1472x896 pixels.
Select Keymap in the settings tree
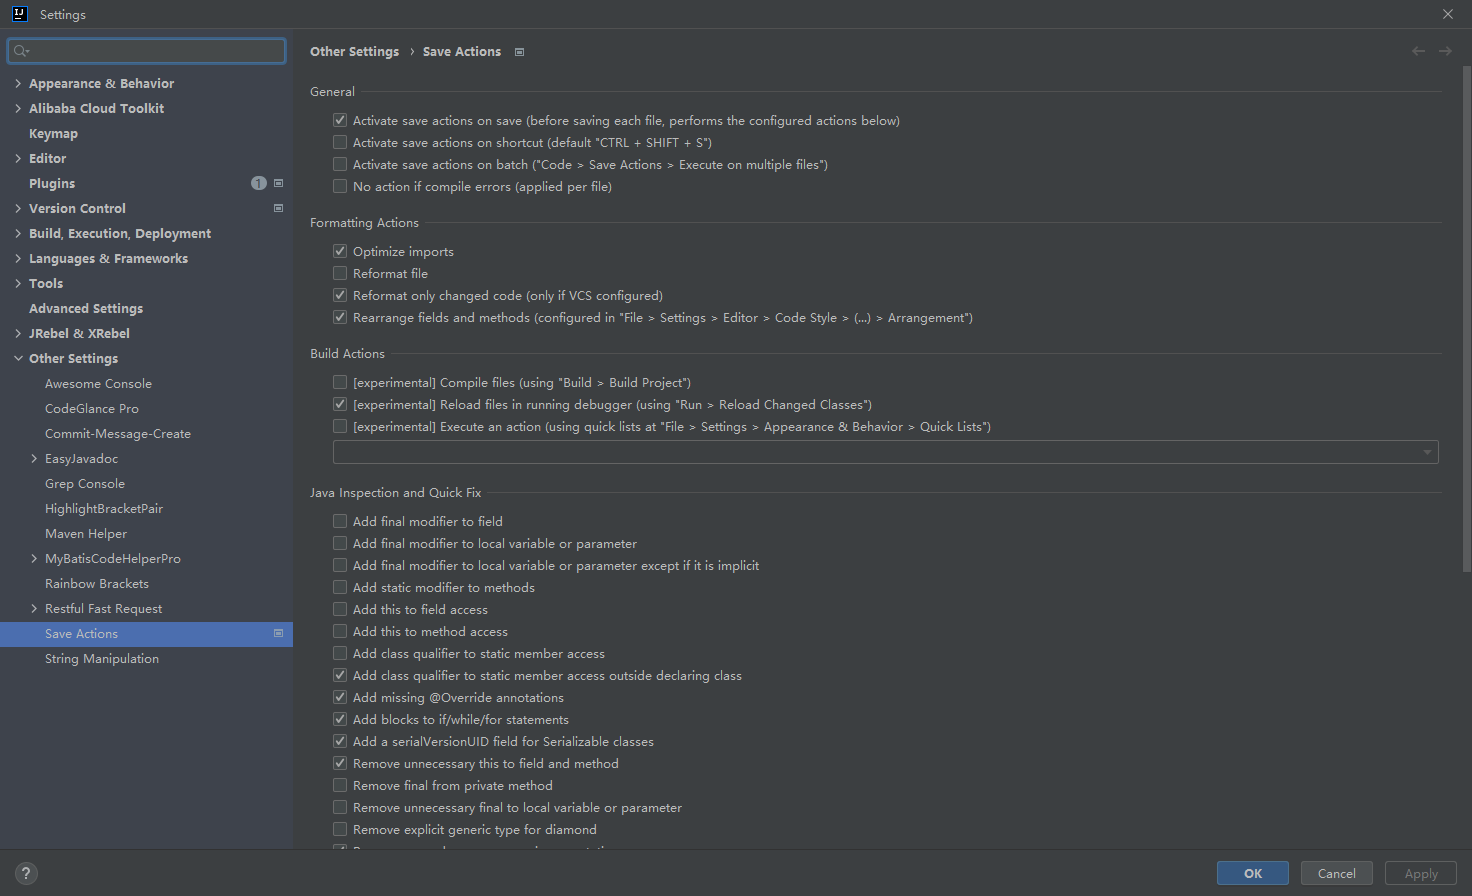click(x=53, y=133)
